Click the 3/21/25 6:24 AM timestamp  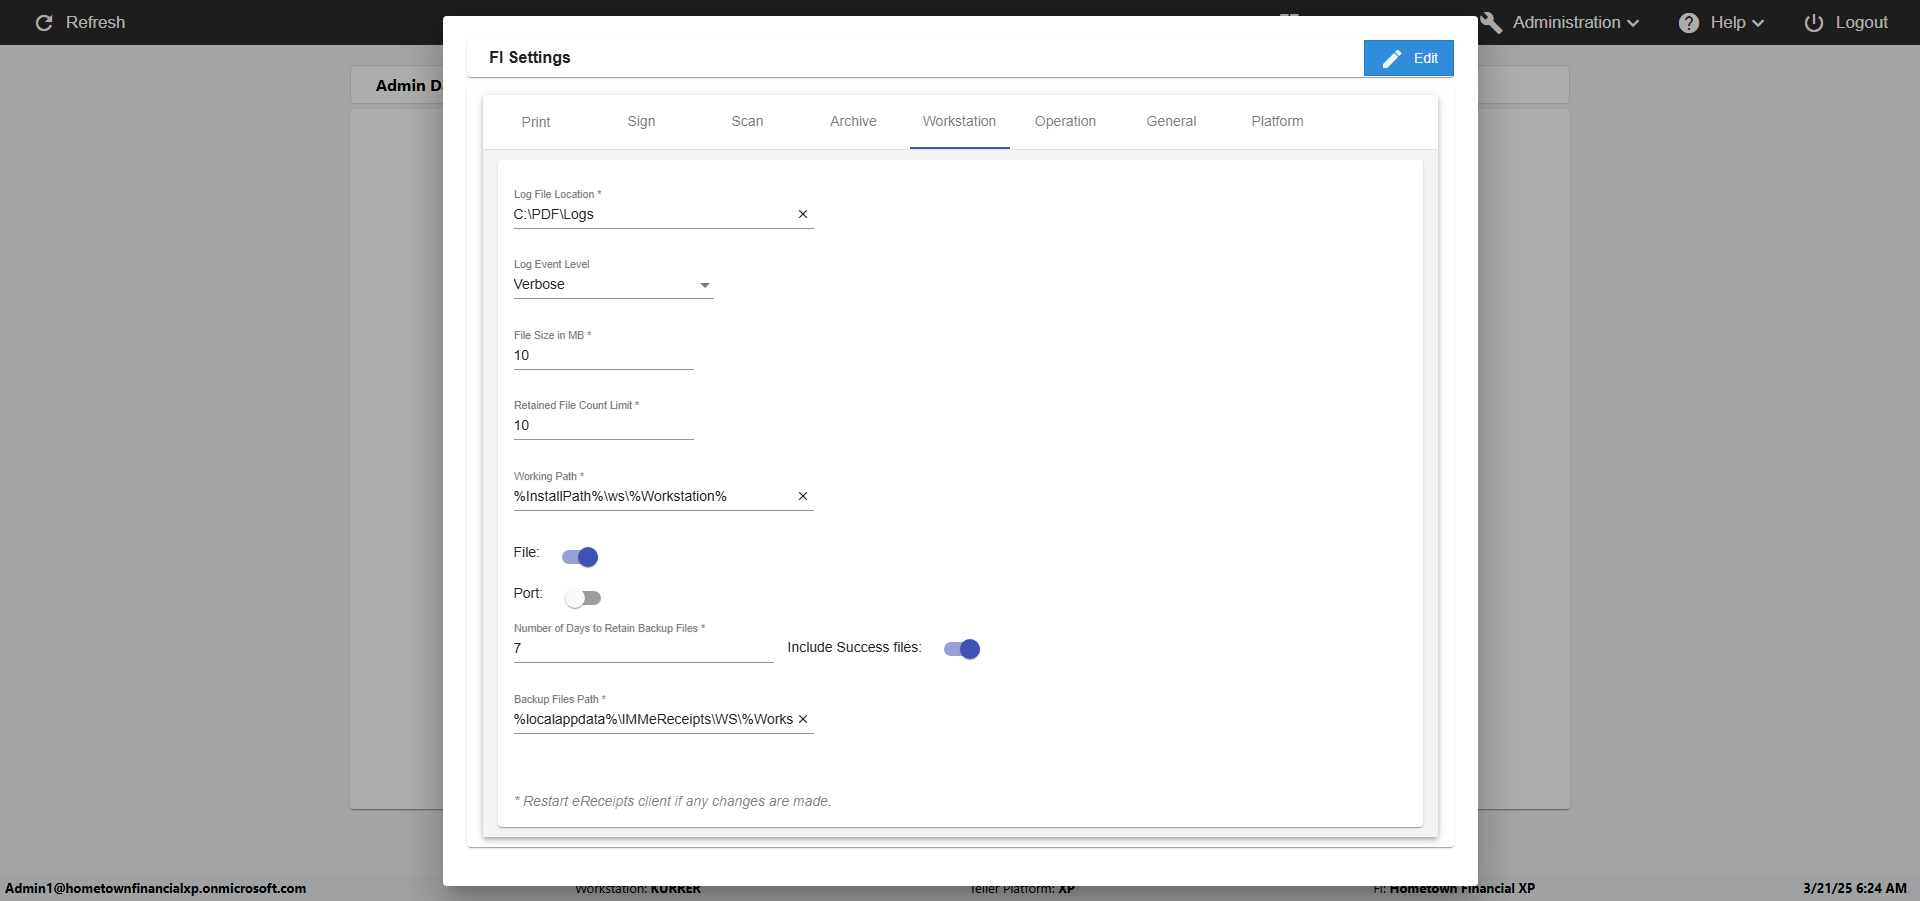coord(1855,888)
